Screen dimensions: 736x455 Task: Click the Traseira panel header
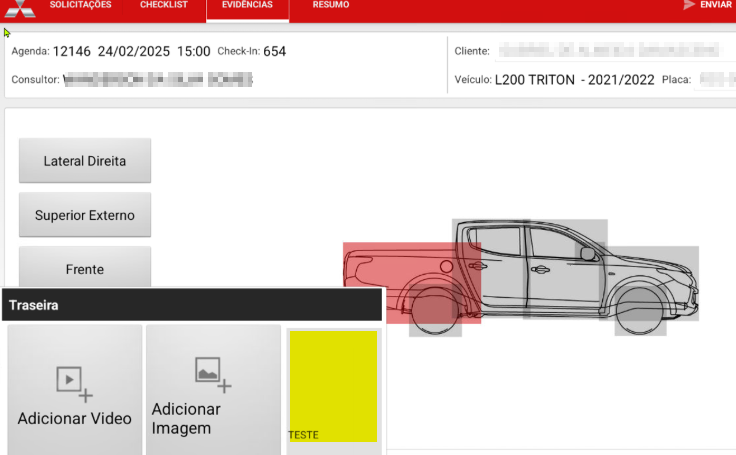pyautogui.click(x=192, y=305)
